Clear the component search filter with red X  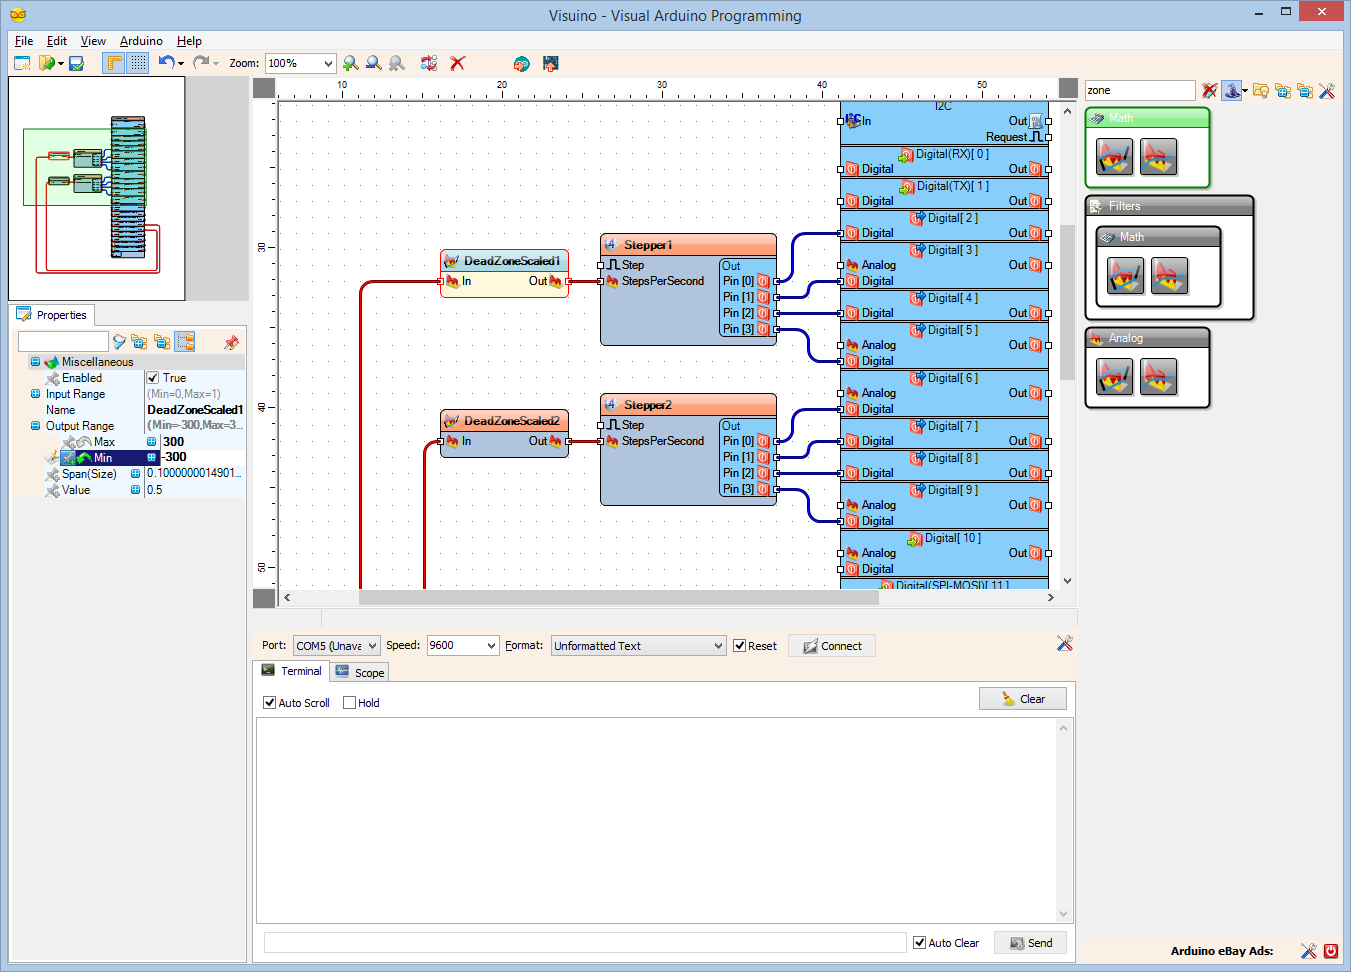(x=1210, y=90)
